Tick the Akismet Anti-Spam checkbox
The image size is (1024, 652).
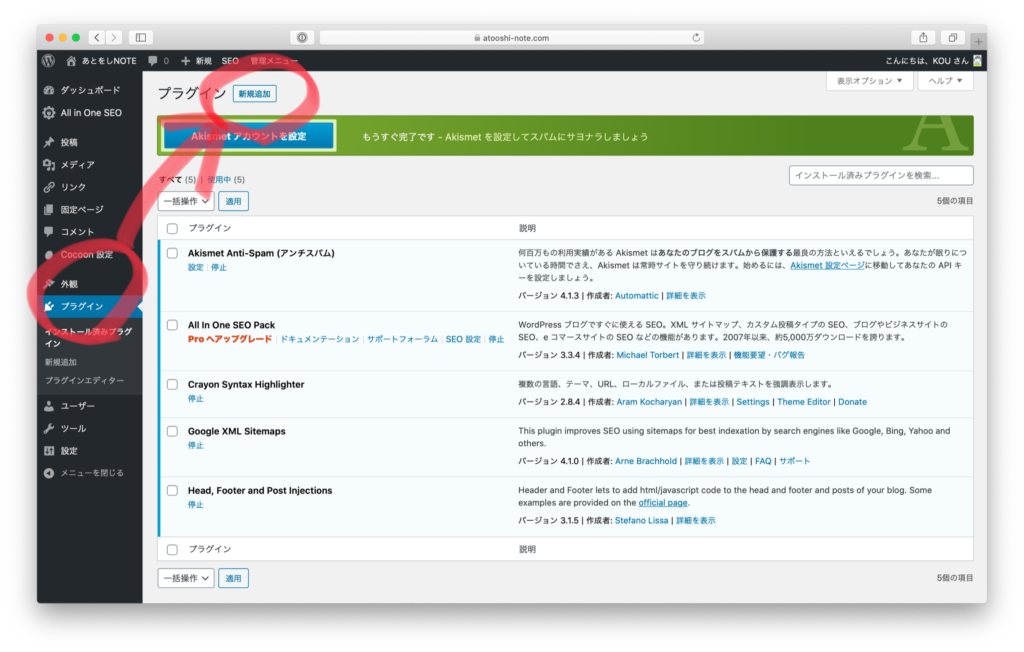pyautogui.click(x=172, y=253)
